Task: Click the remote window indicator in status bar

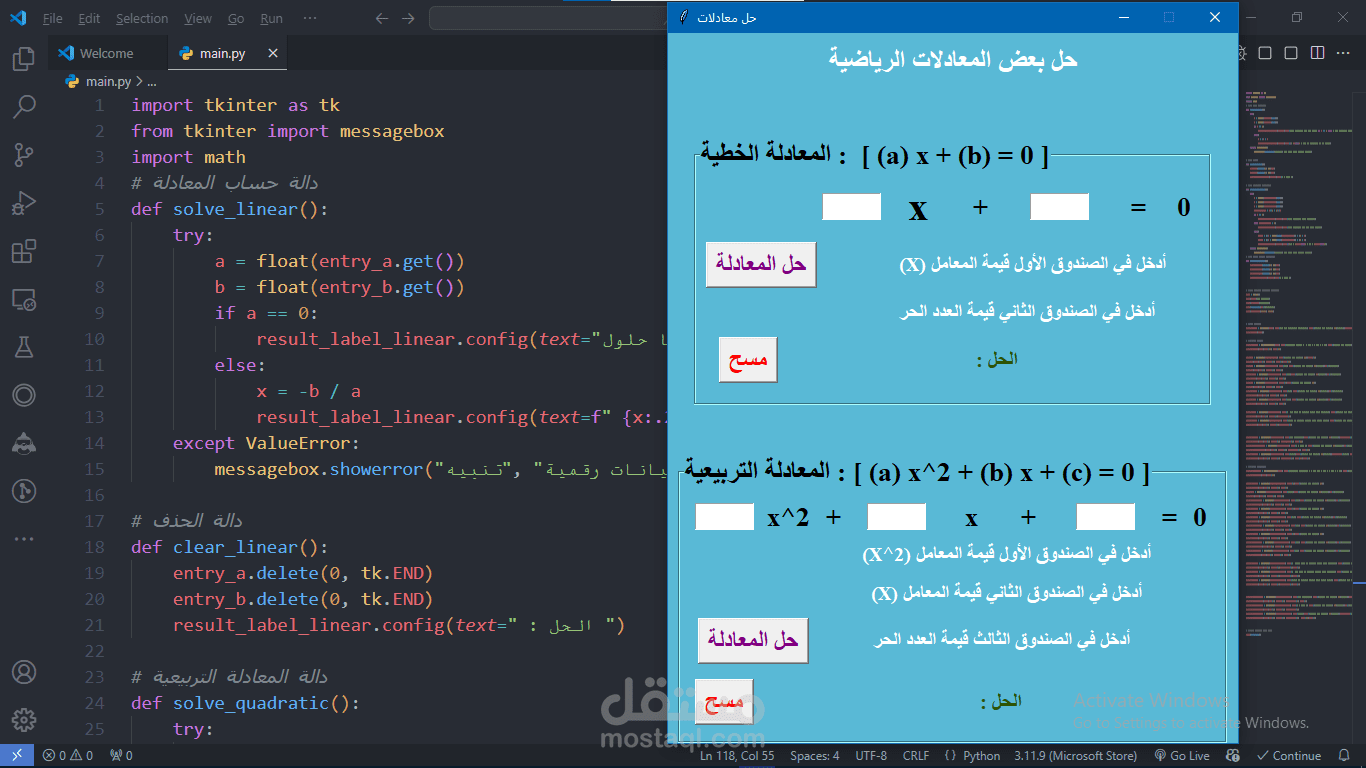Action: pyautogui.click(x=17, y=756)
